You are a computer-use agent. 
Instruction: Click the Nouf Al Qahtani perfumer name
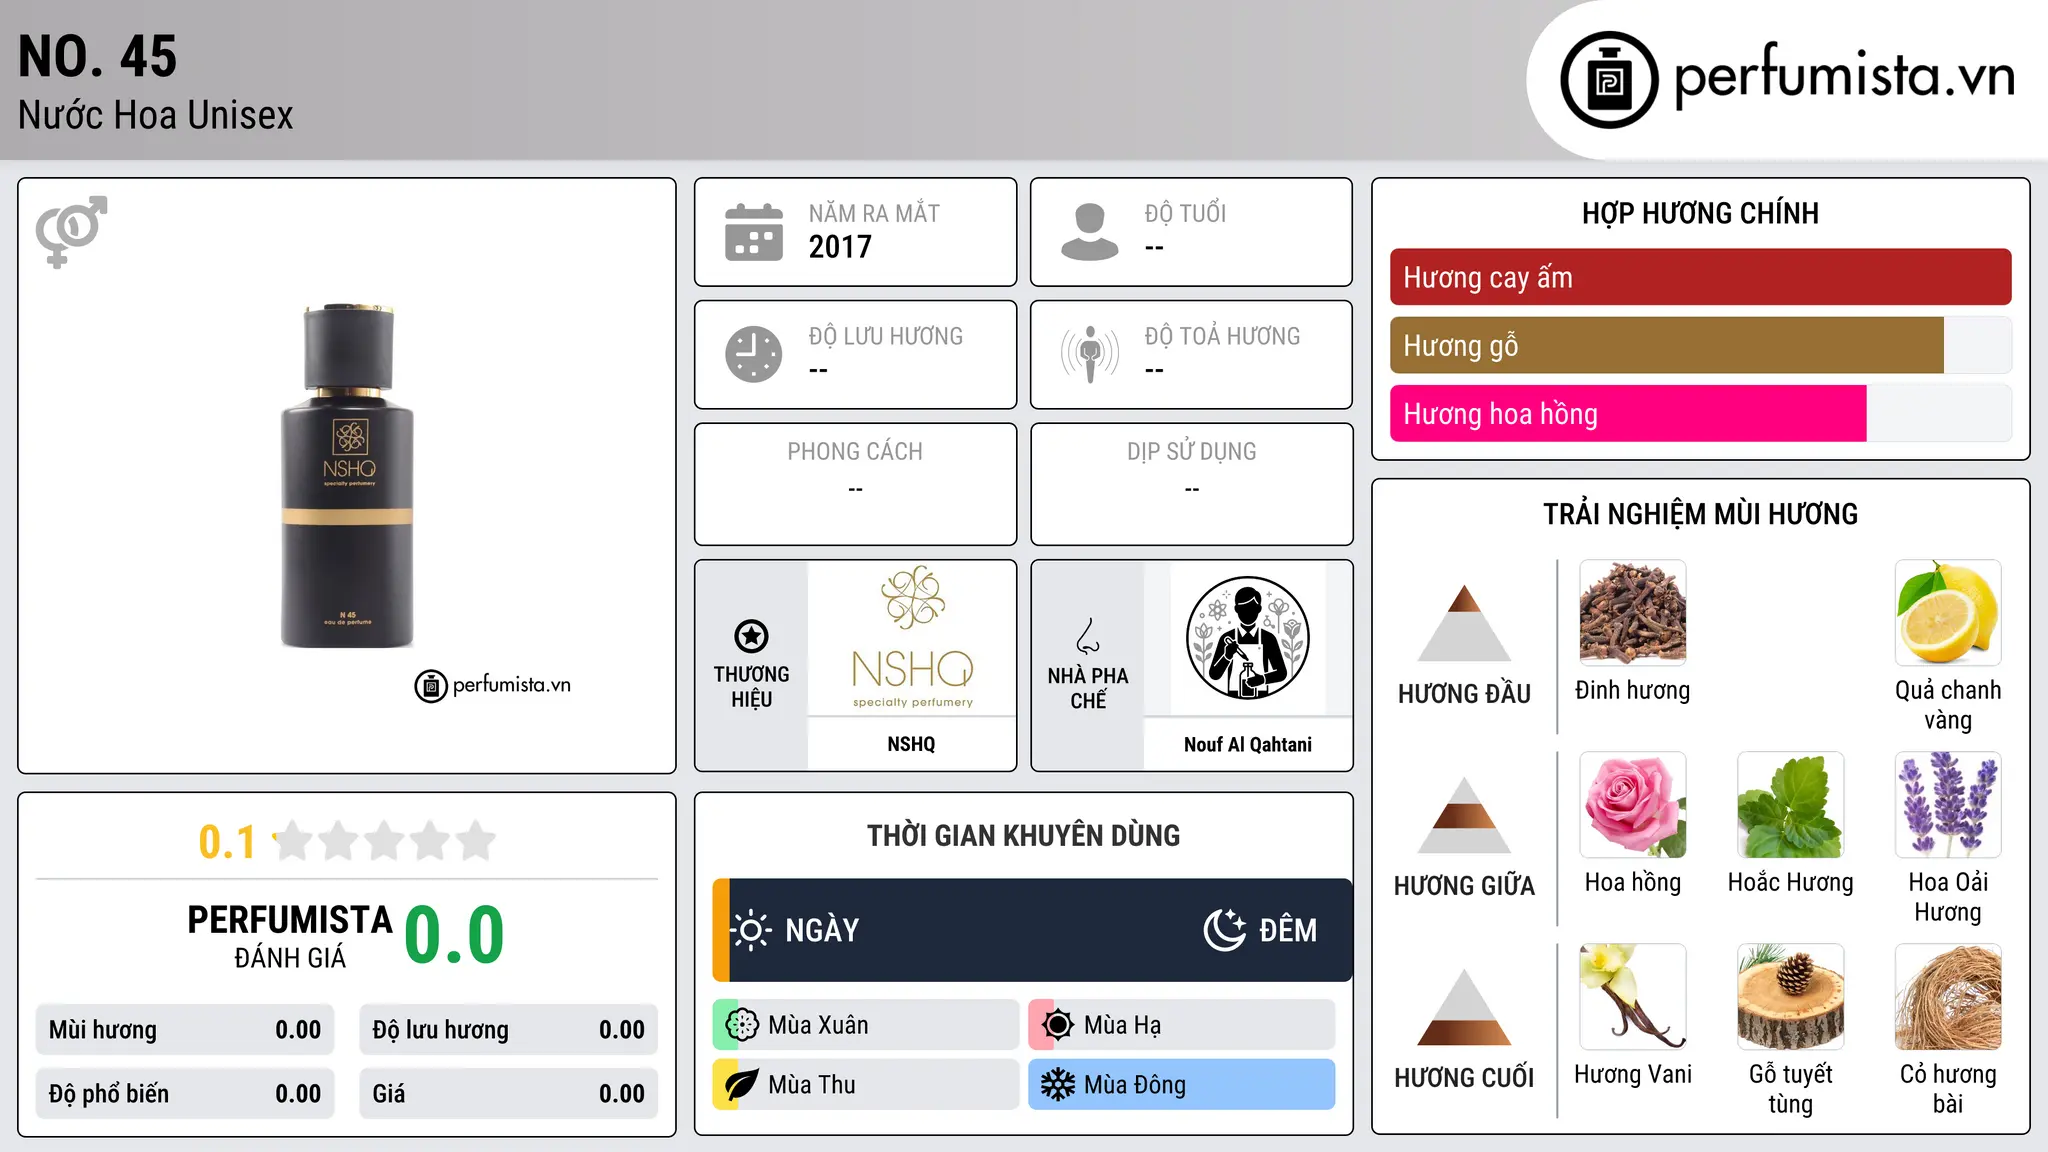[1247, 744]
